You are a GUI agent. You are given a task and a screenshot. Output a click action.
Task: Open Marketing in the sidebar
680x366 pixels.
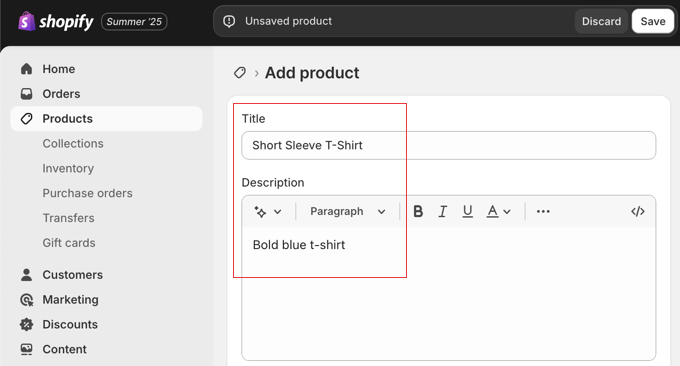70,300
